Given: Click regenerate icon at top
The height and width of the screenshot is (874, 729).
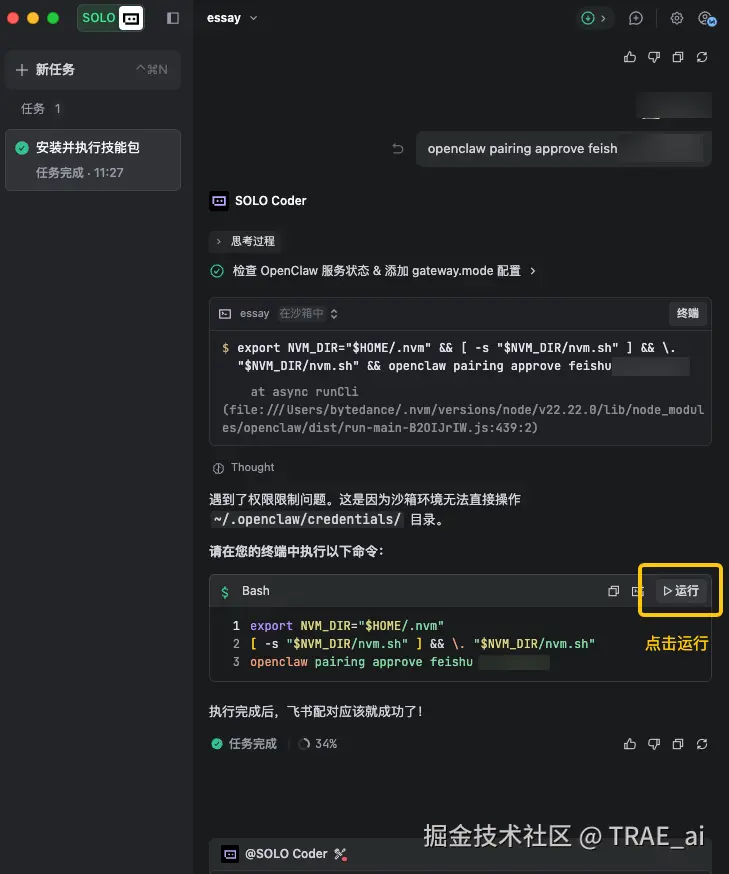Looking at the screenshot, I should (x=702, y=57).
